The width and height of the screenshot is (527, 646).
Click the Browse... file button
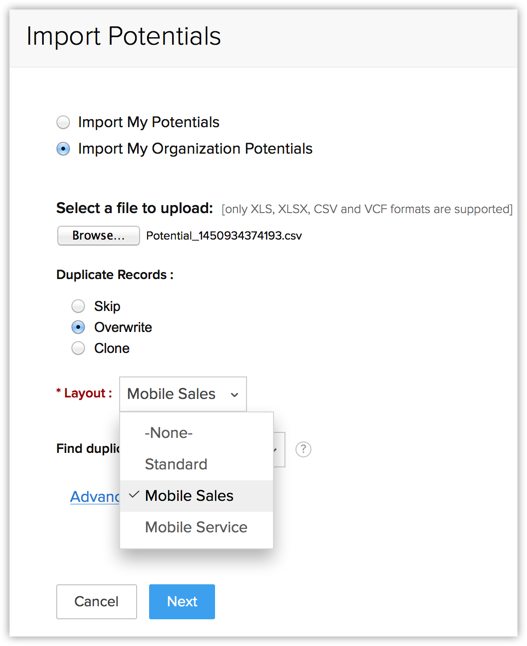click(x=98, y=236)
